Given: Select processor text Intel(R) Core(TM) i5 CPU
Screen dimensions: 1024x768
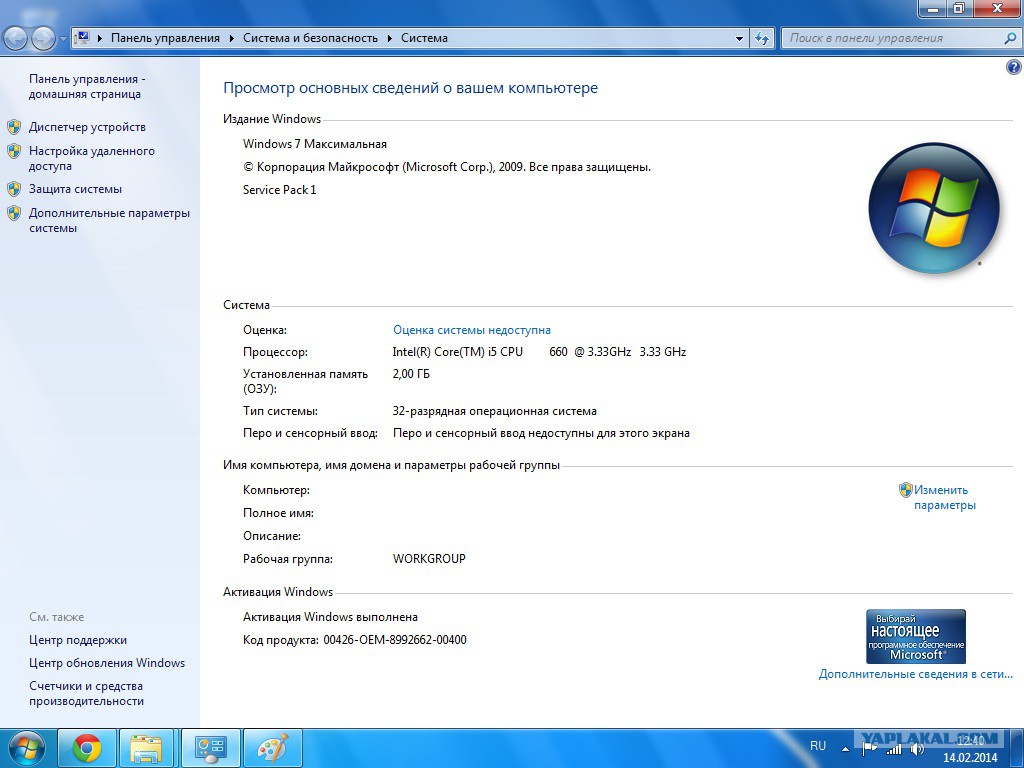Looking at the screenshot, I should pyautogui.click(x=458, y=351).
